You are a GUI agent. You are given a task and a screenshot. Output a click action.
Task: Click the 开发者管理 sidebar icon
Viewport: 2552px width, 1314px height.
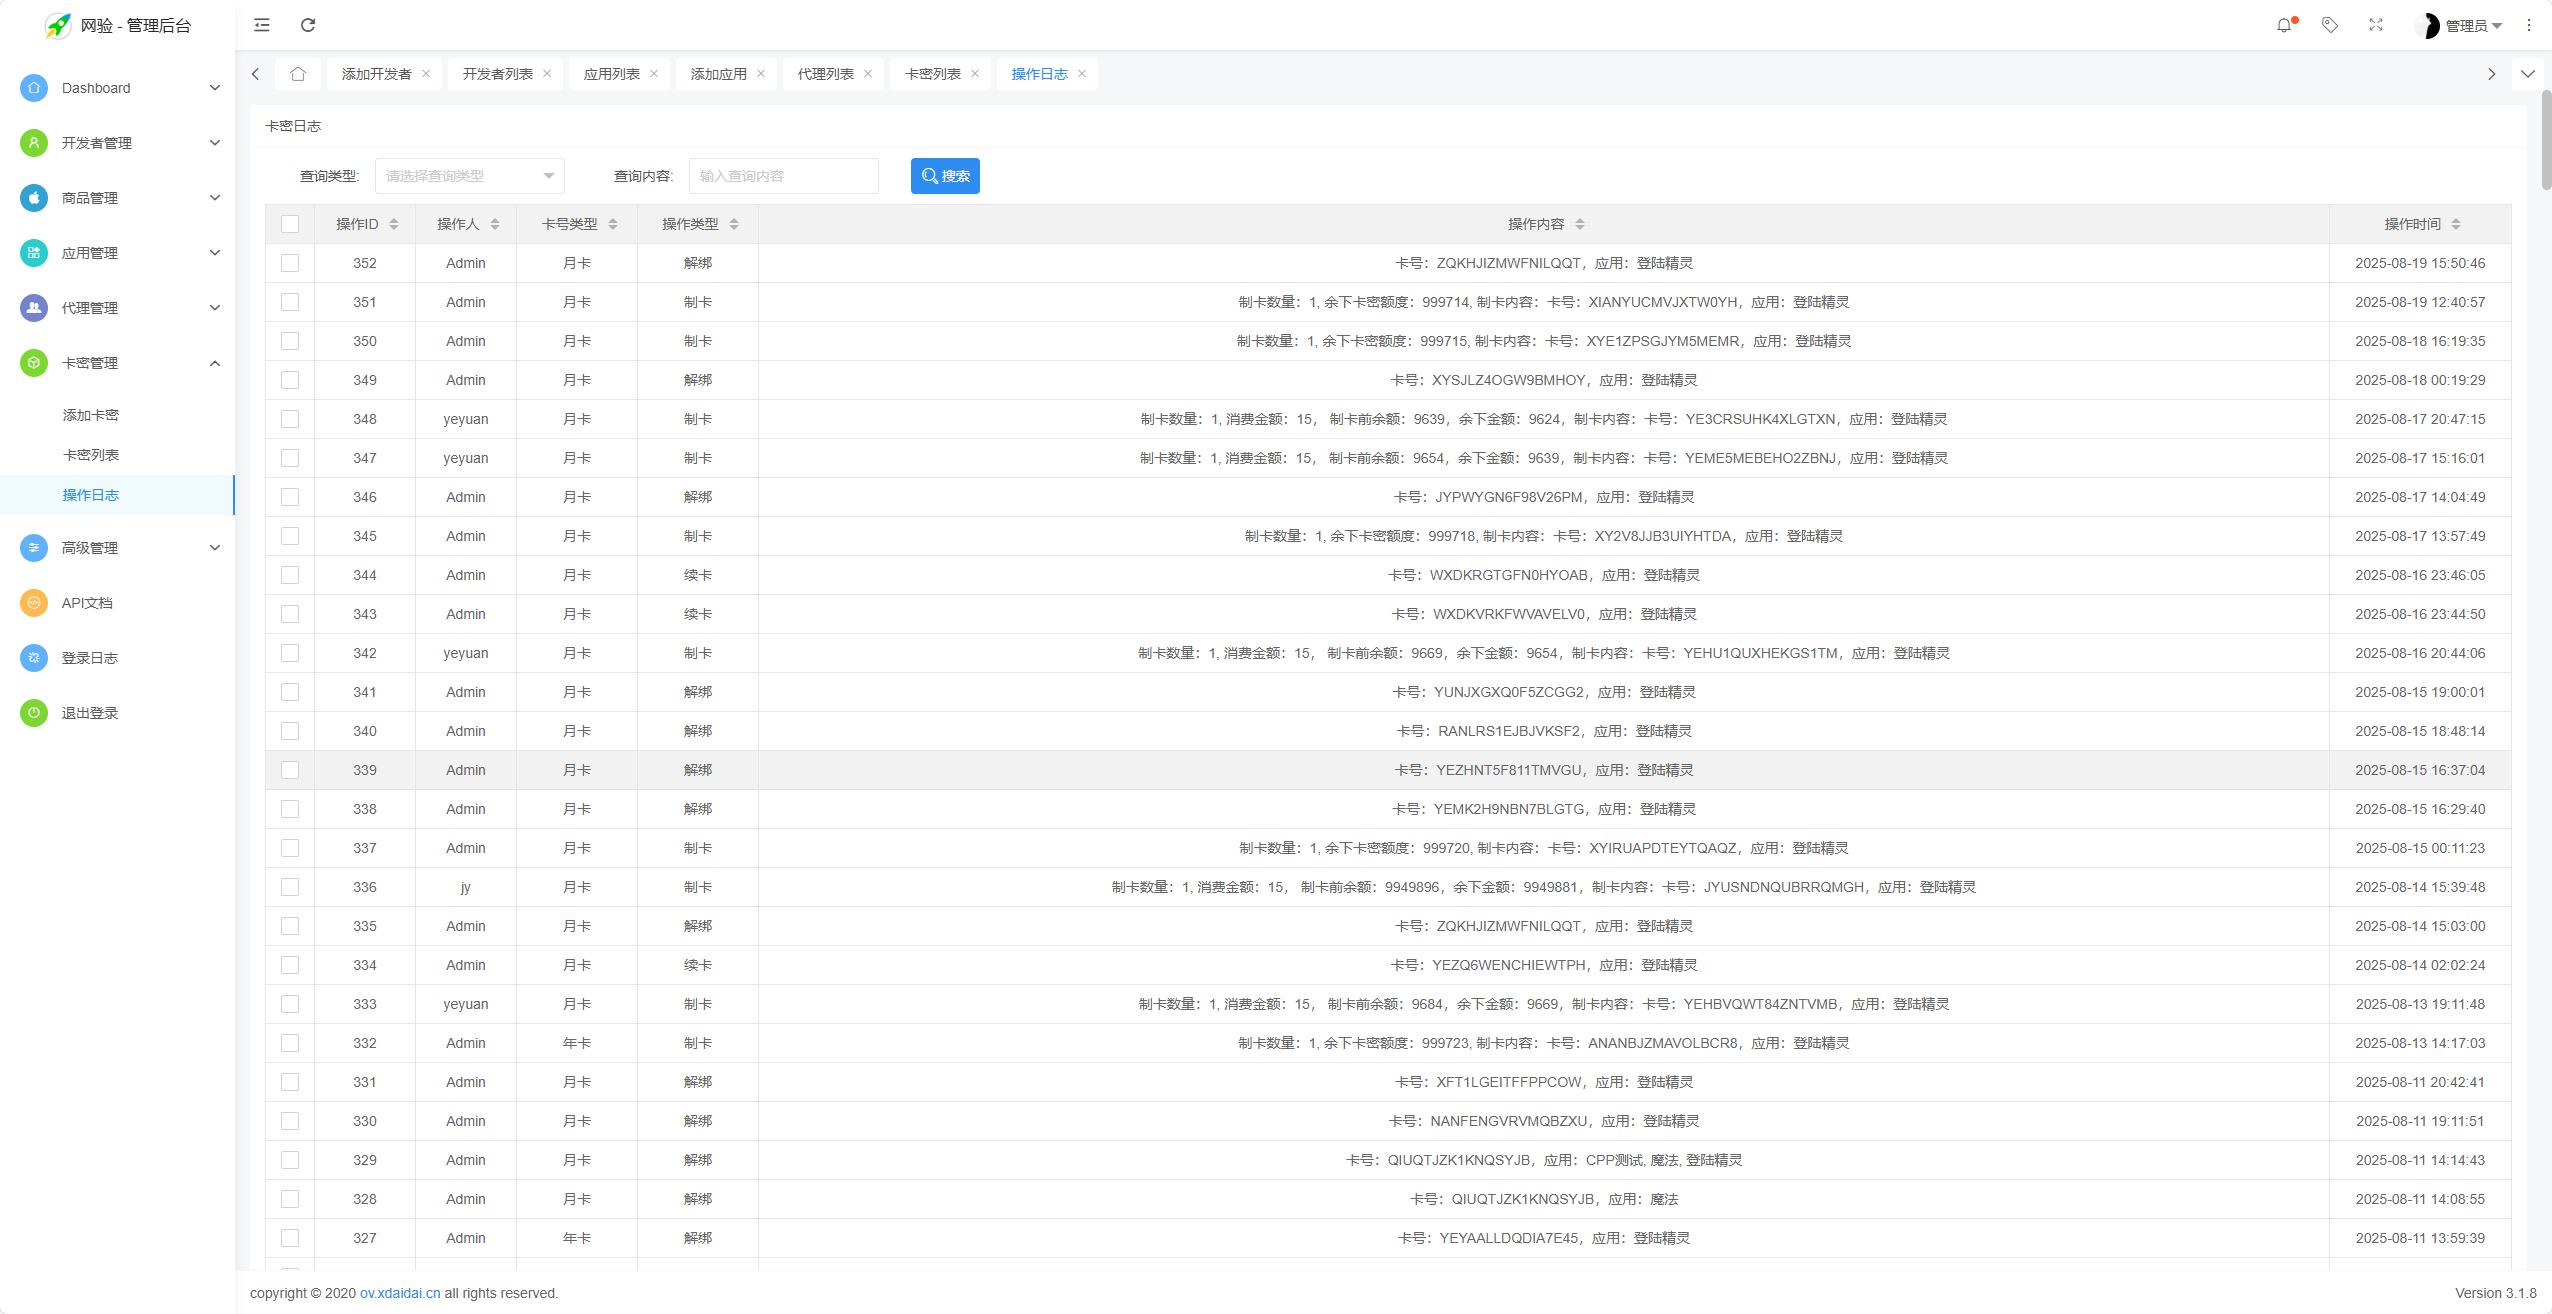click(x=34, y=143)
